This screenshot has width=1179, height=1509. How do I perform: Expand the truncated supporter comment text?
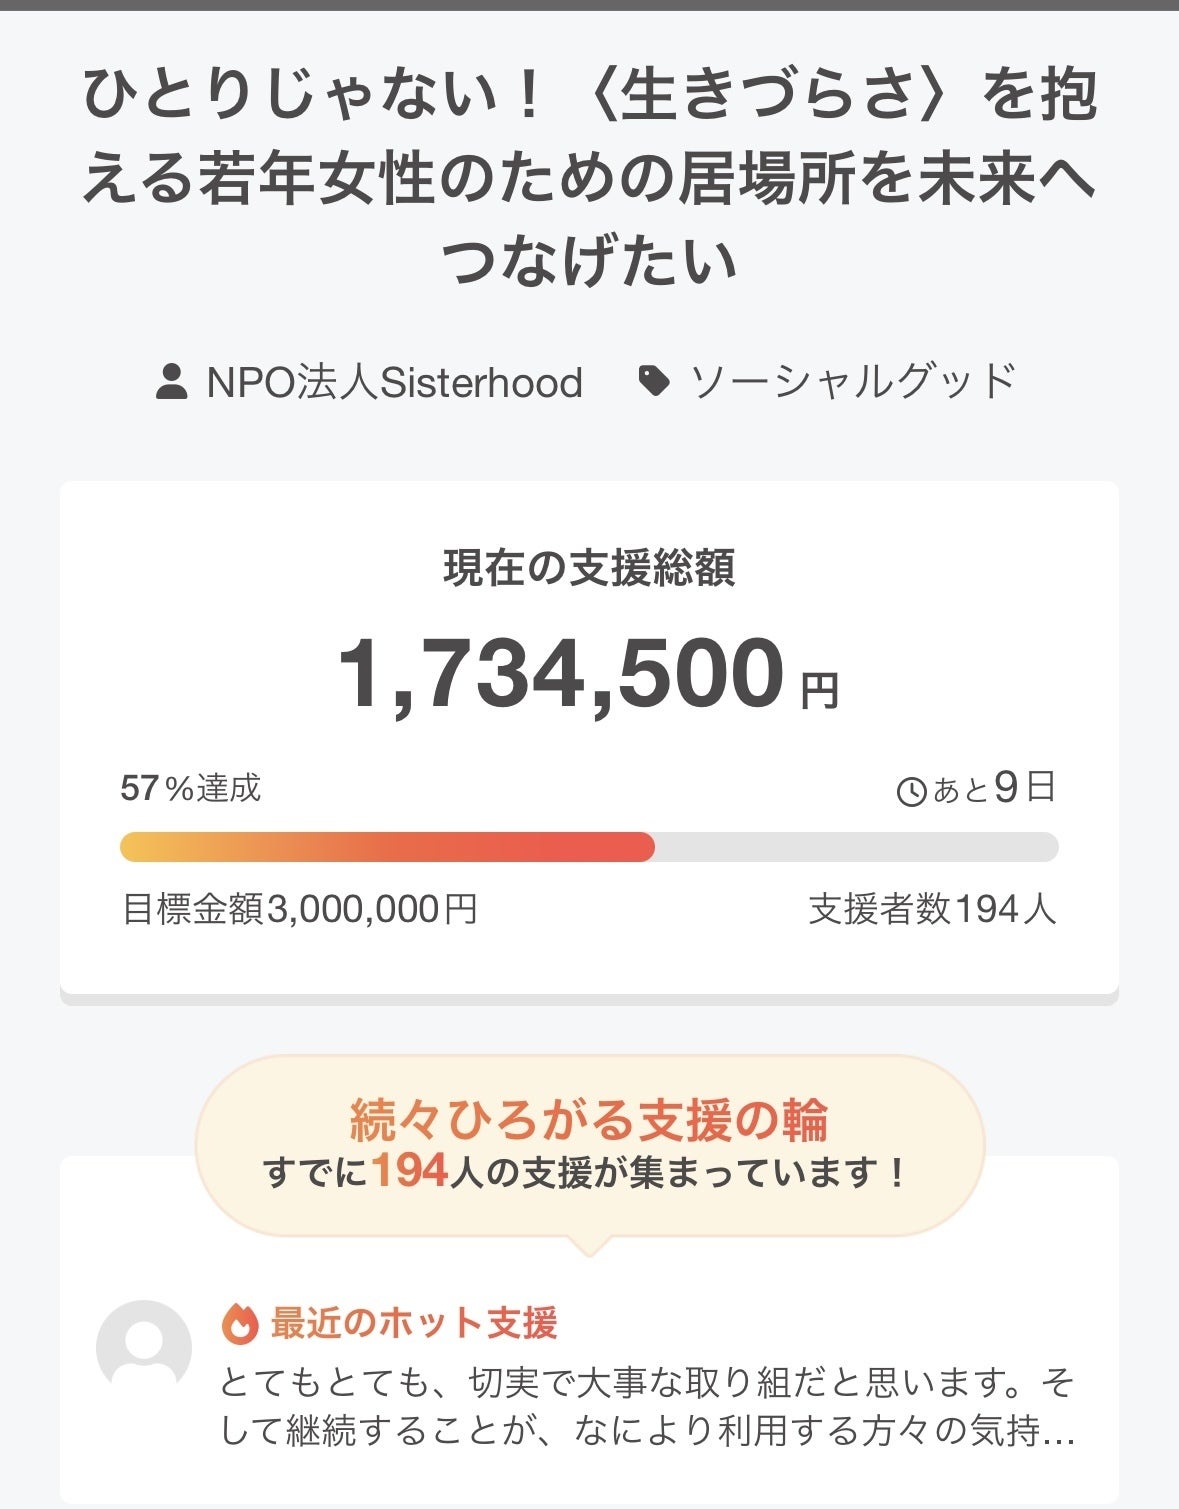tap(647, 1407)
